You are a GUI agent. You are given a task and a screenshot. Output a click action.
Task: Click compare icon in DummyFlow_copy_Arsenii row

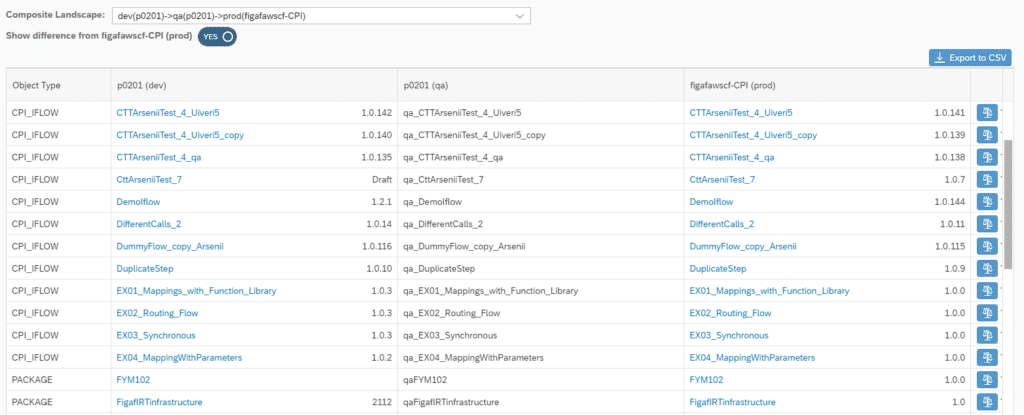[x=987, y=246]
